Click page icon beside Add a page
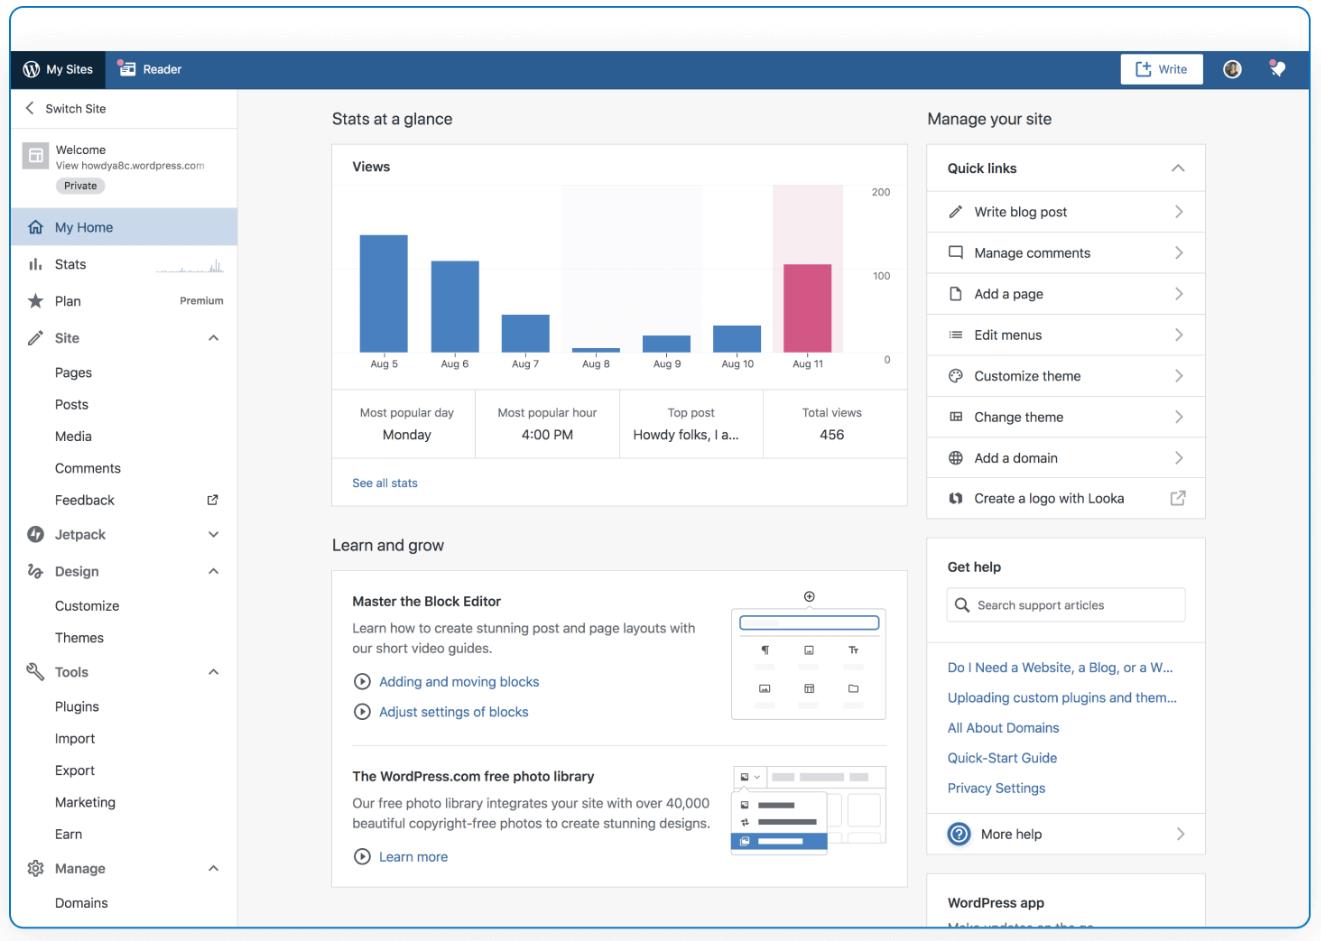This screenshot has width=1321, height=941. pos(955,294)
